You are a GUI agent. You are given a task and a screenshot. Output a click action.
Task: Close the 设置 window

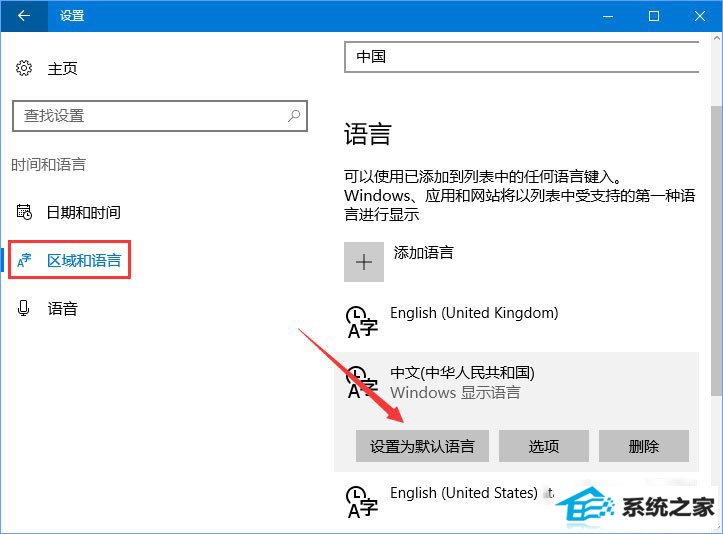coord(699,16)
